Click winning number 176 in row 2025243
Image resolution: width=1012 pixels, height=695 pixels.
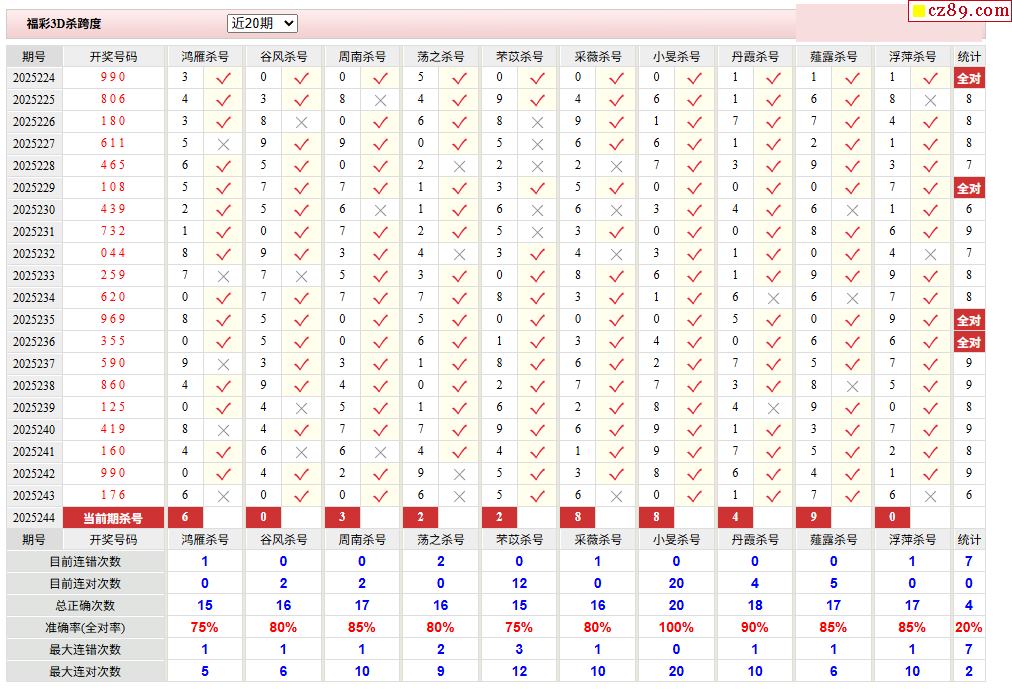tap(113, 495)
